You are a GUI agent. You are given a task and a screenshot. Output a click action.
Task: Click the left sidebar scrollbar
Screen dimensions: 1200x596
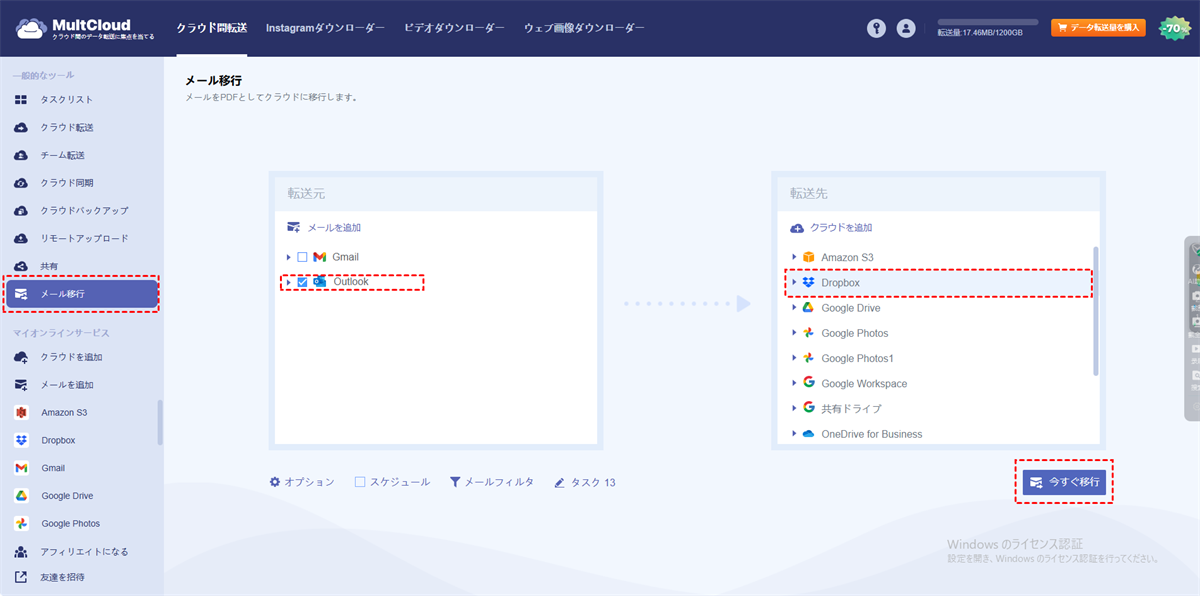pos(160,422)
